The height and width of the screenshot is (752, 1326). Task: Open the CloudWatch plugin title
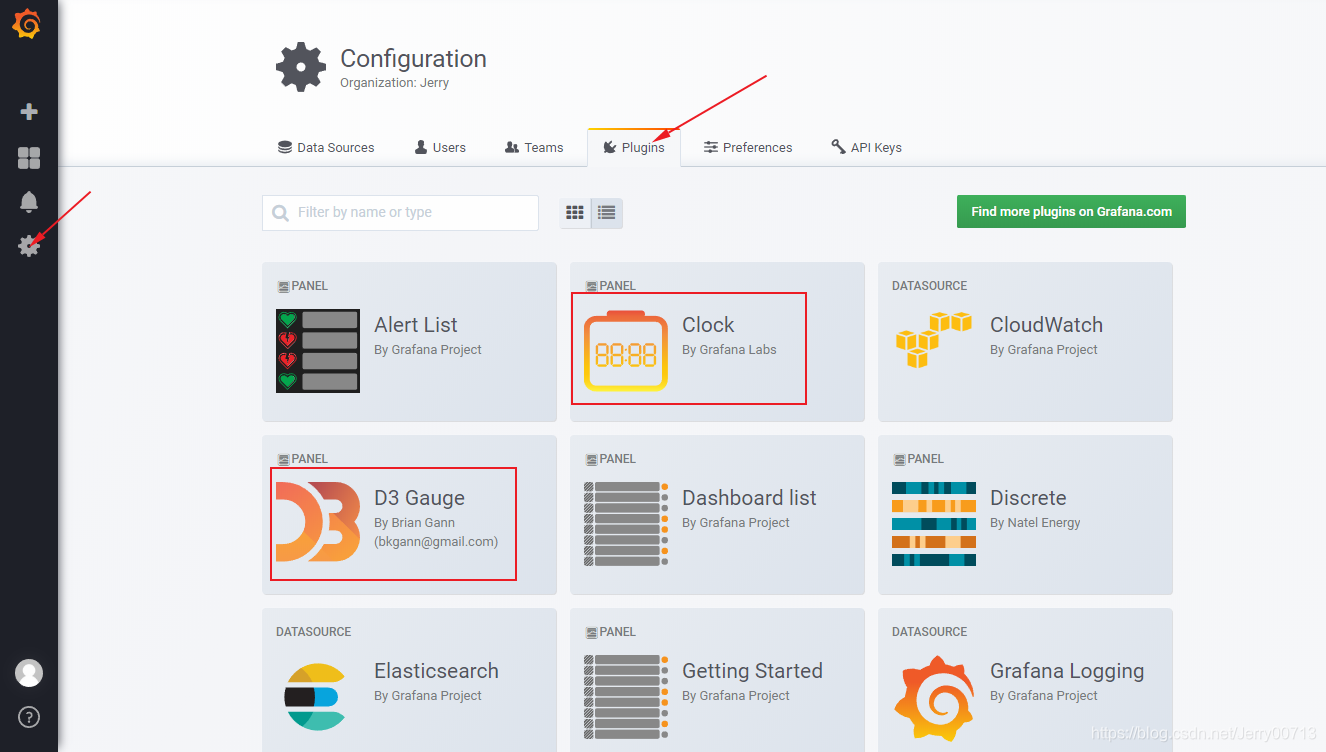coord(1046,325)
